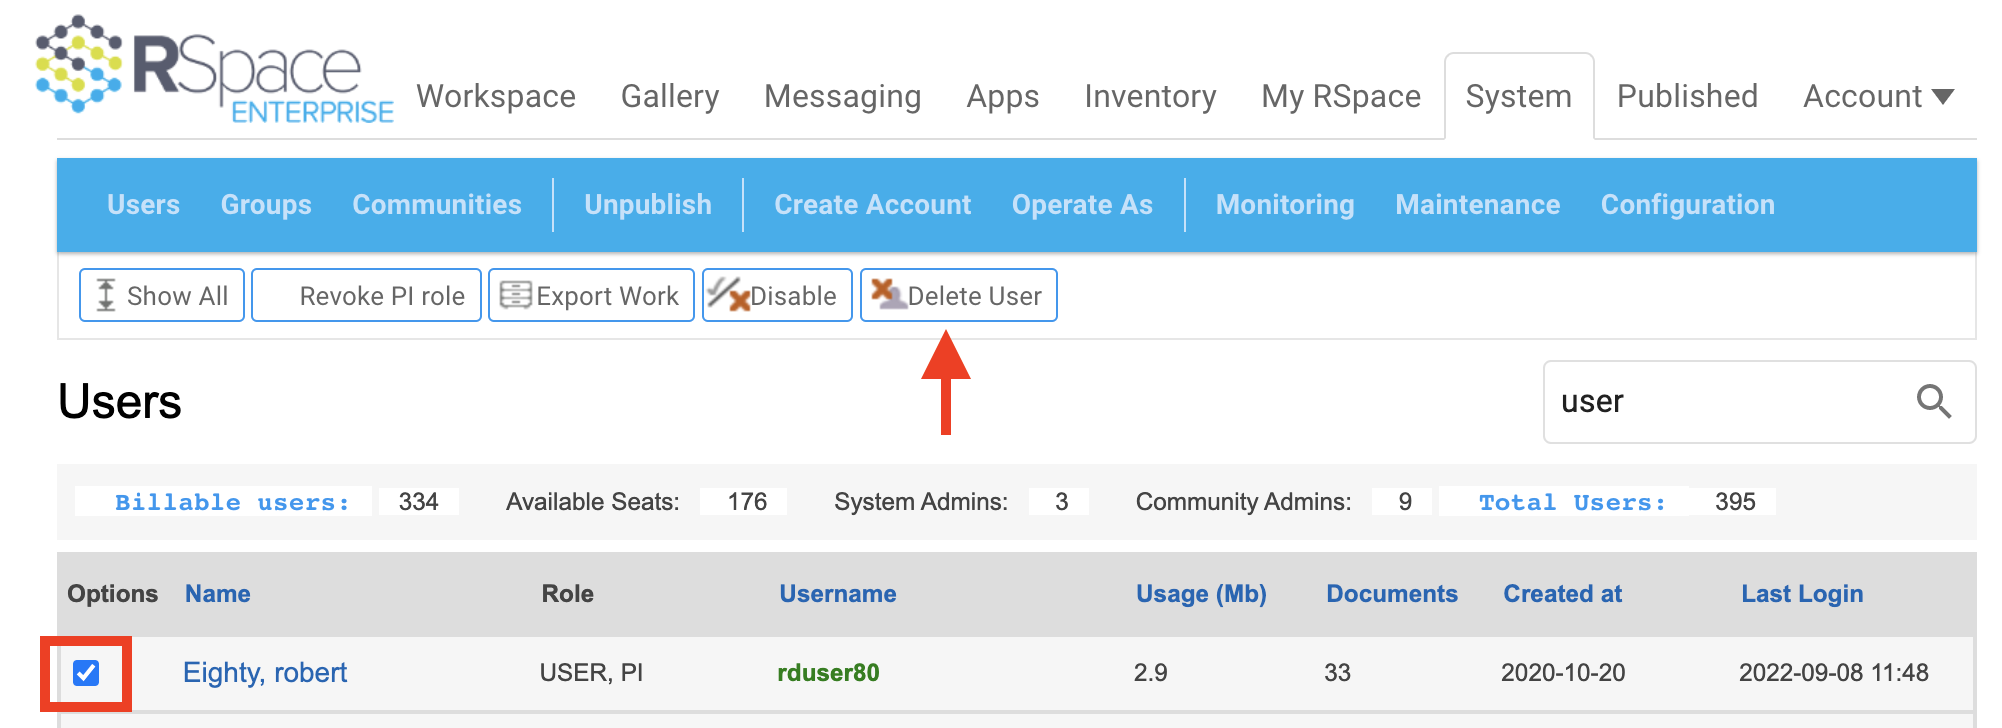This screenshot has width=2002, height=728.
Task: Click the RSpace Enterprise logo
Action: coord(215,69)
